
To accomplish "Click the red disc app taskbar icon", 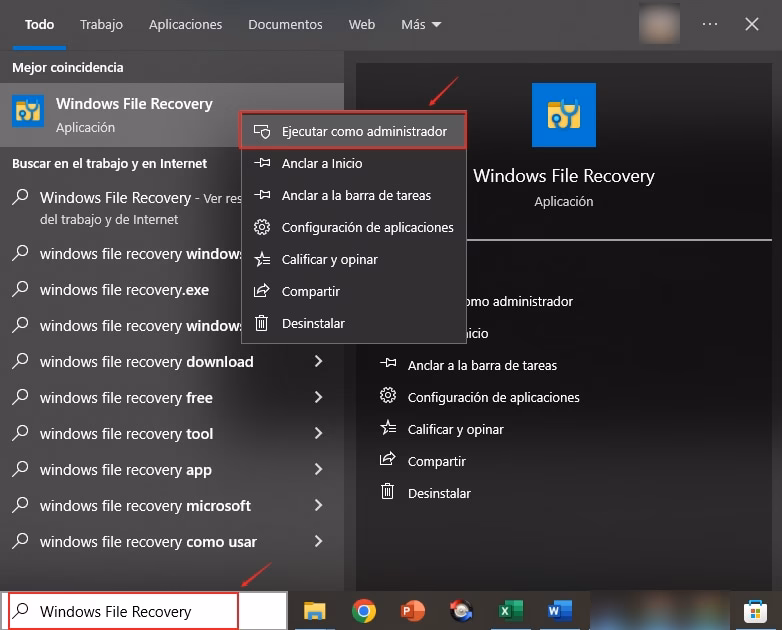I will click(461, 611).
